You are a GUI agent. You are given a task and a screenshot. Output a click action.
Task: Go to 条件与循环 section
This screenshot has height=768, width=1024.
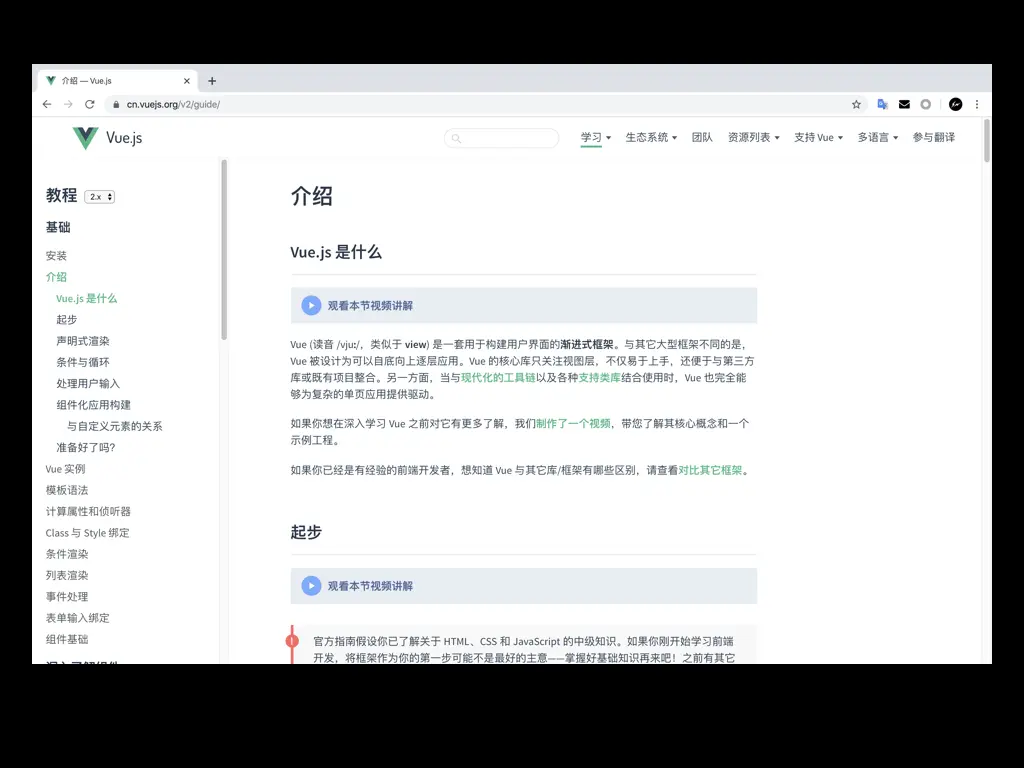(x=83, y=362)
